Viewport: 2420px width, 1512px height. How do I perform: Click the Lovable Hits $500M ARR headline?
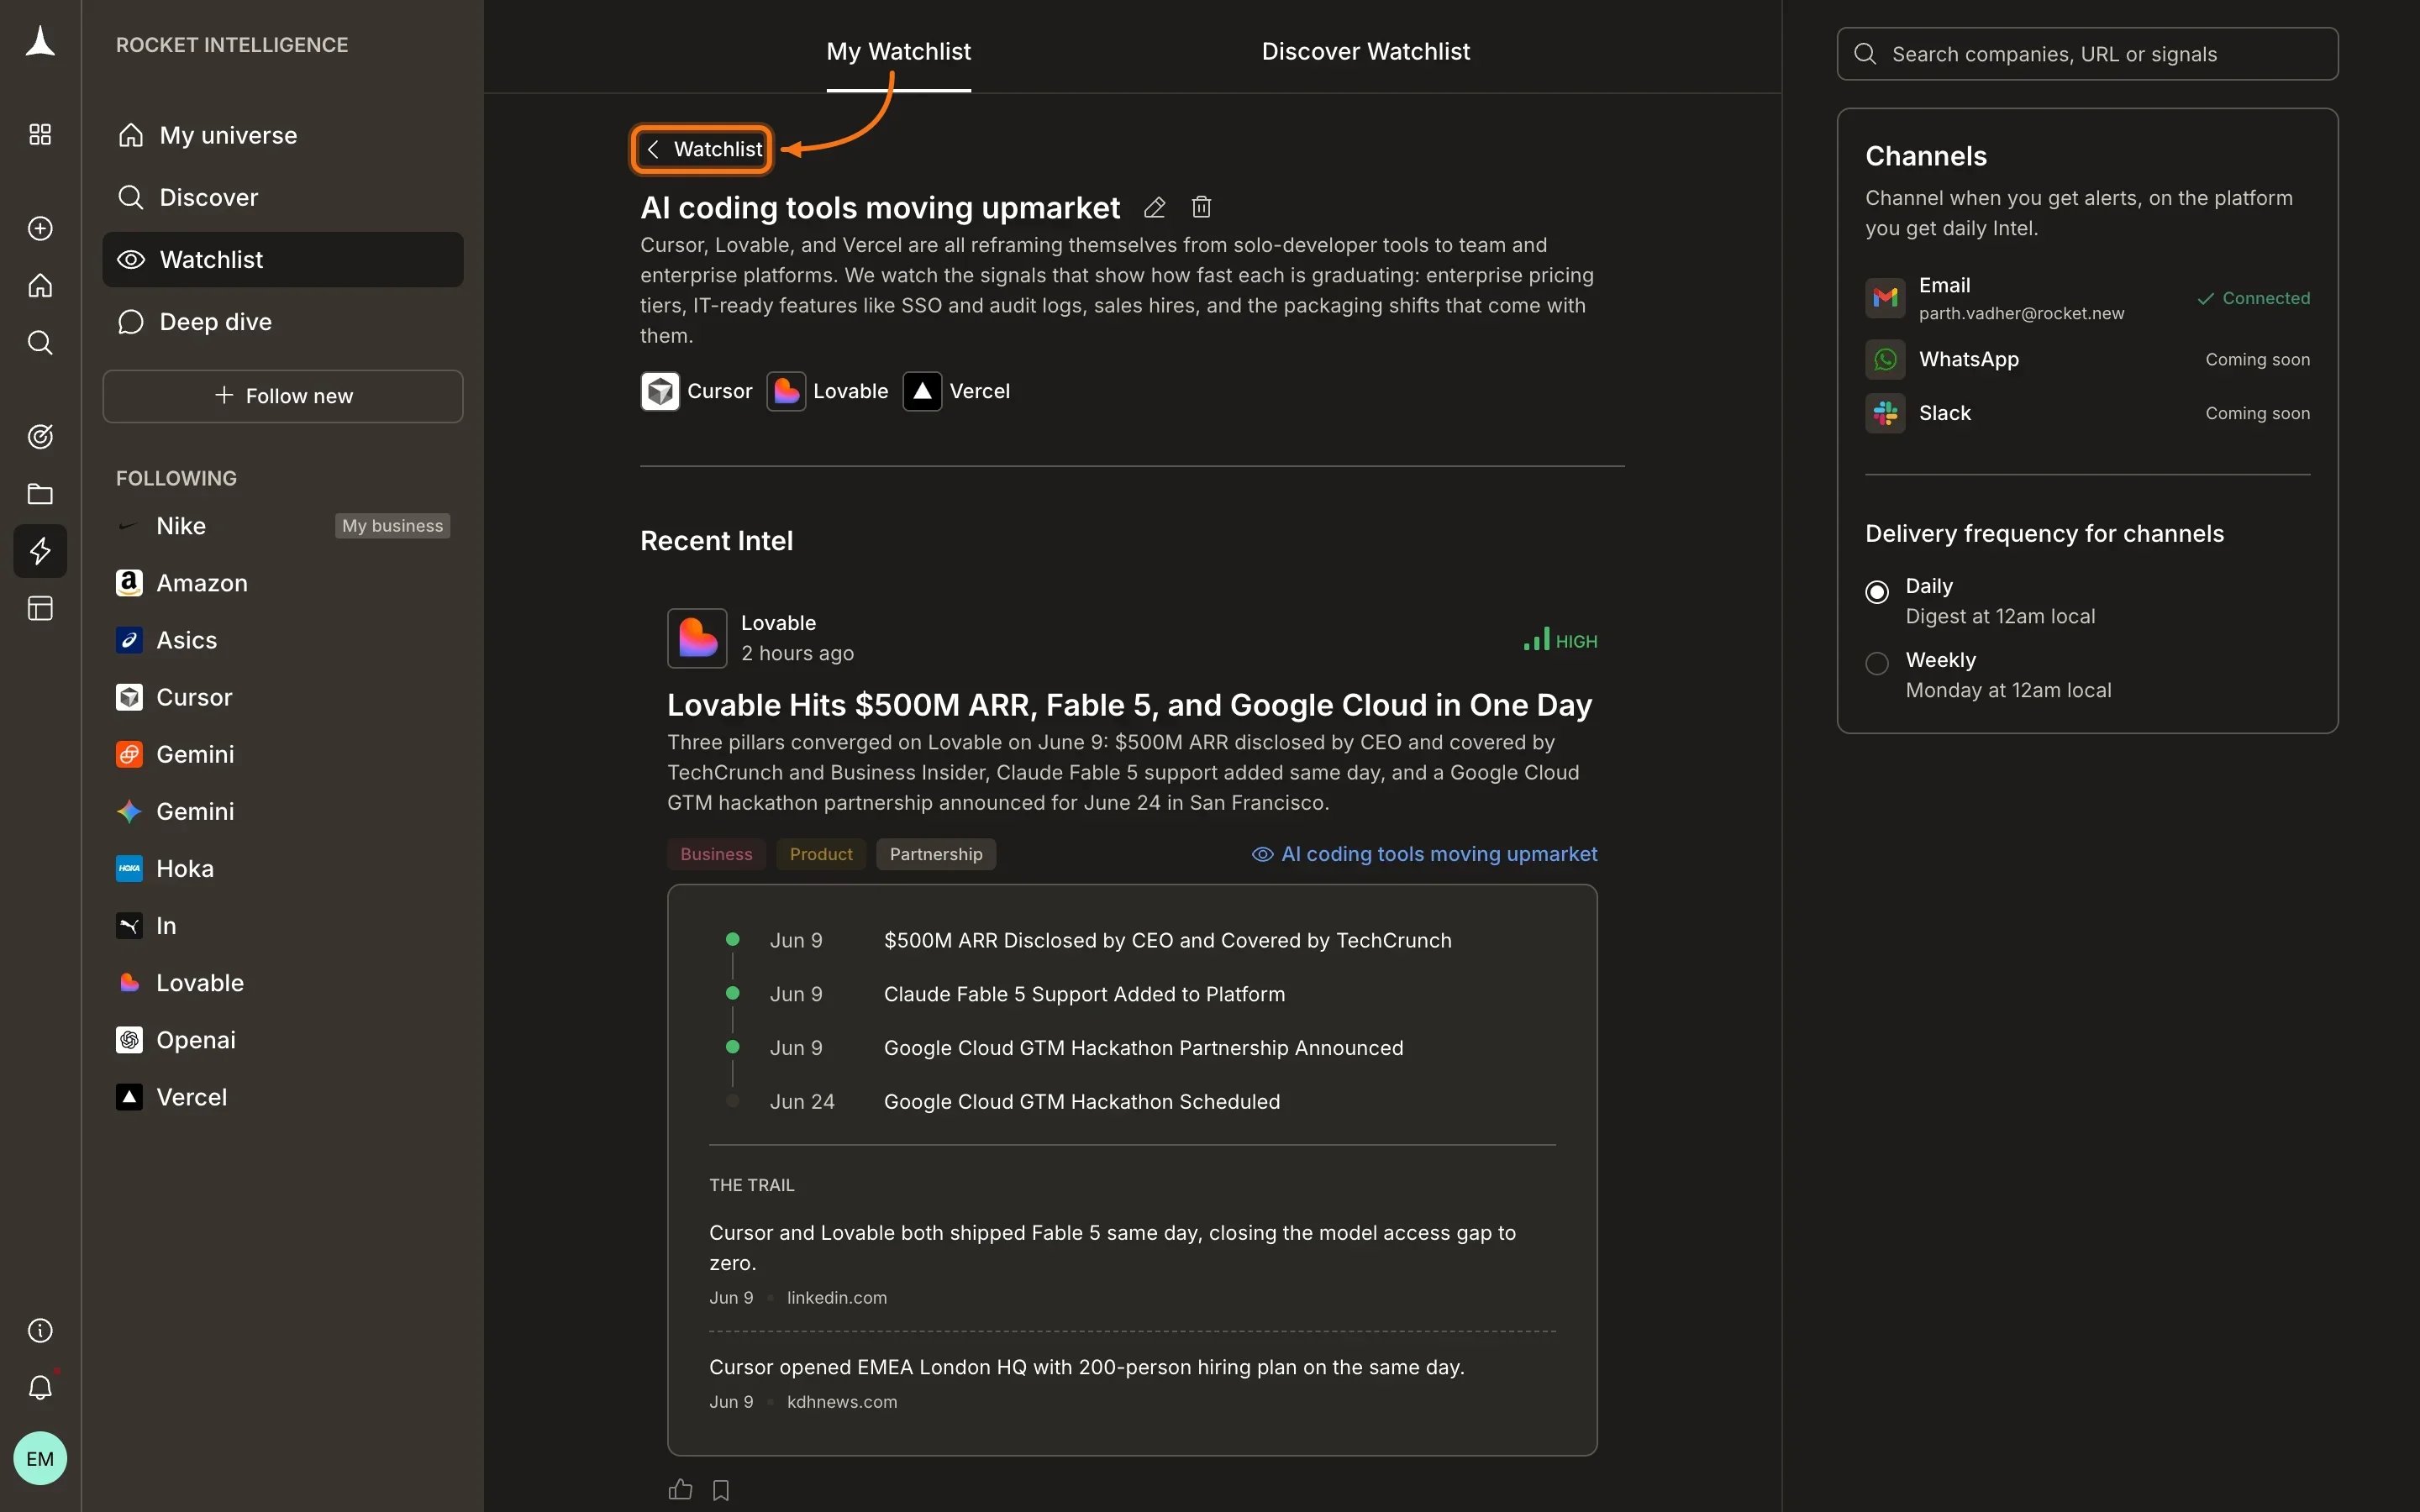click(x=1129, y=705)
